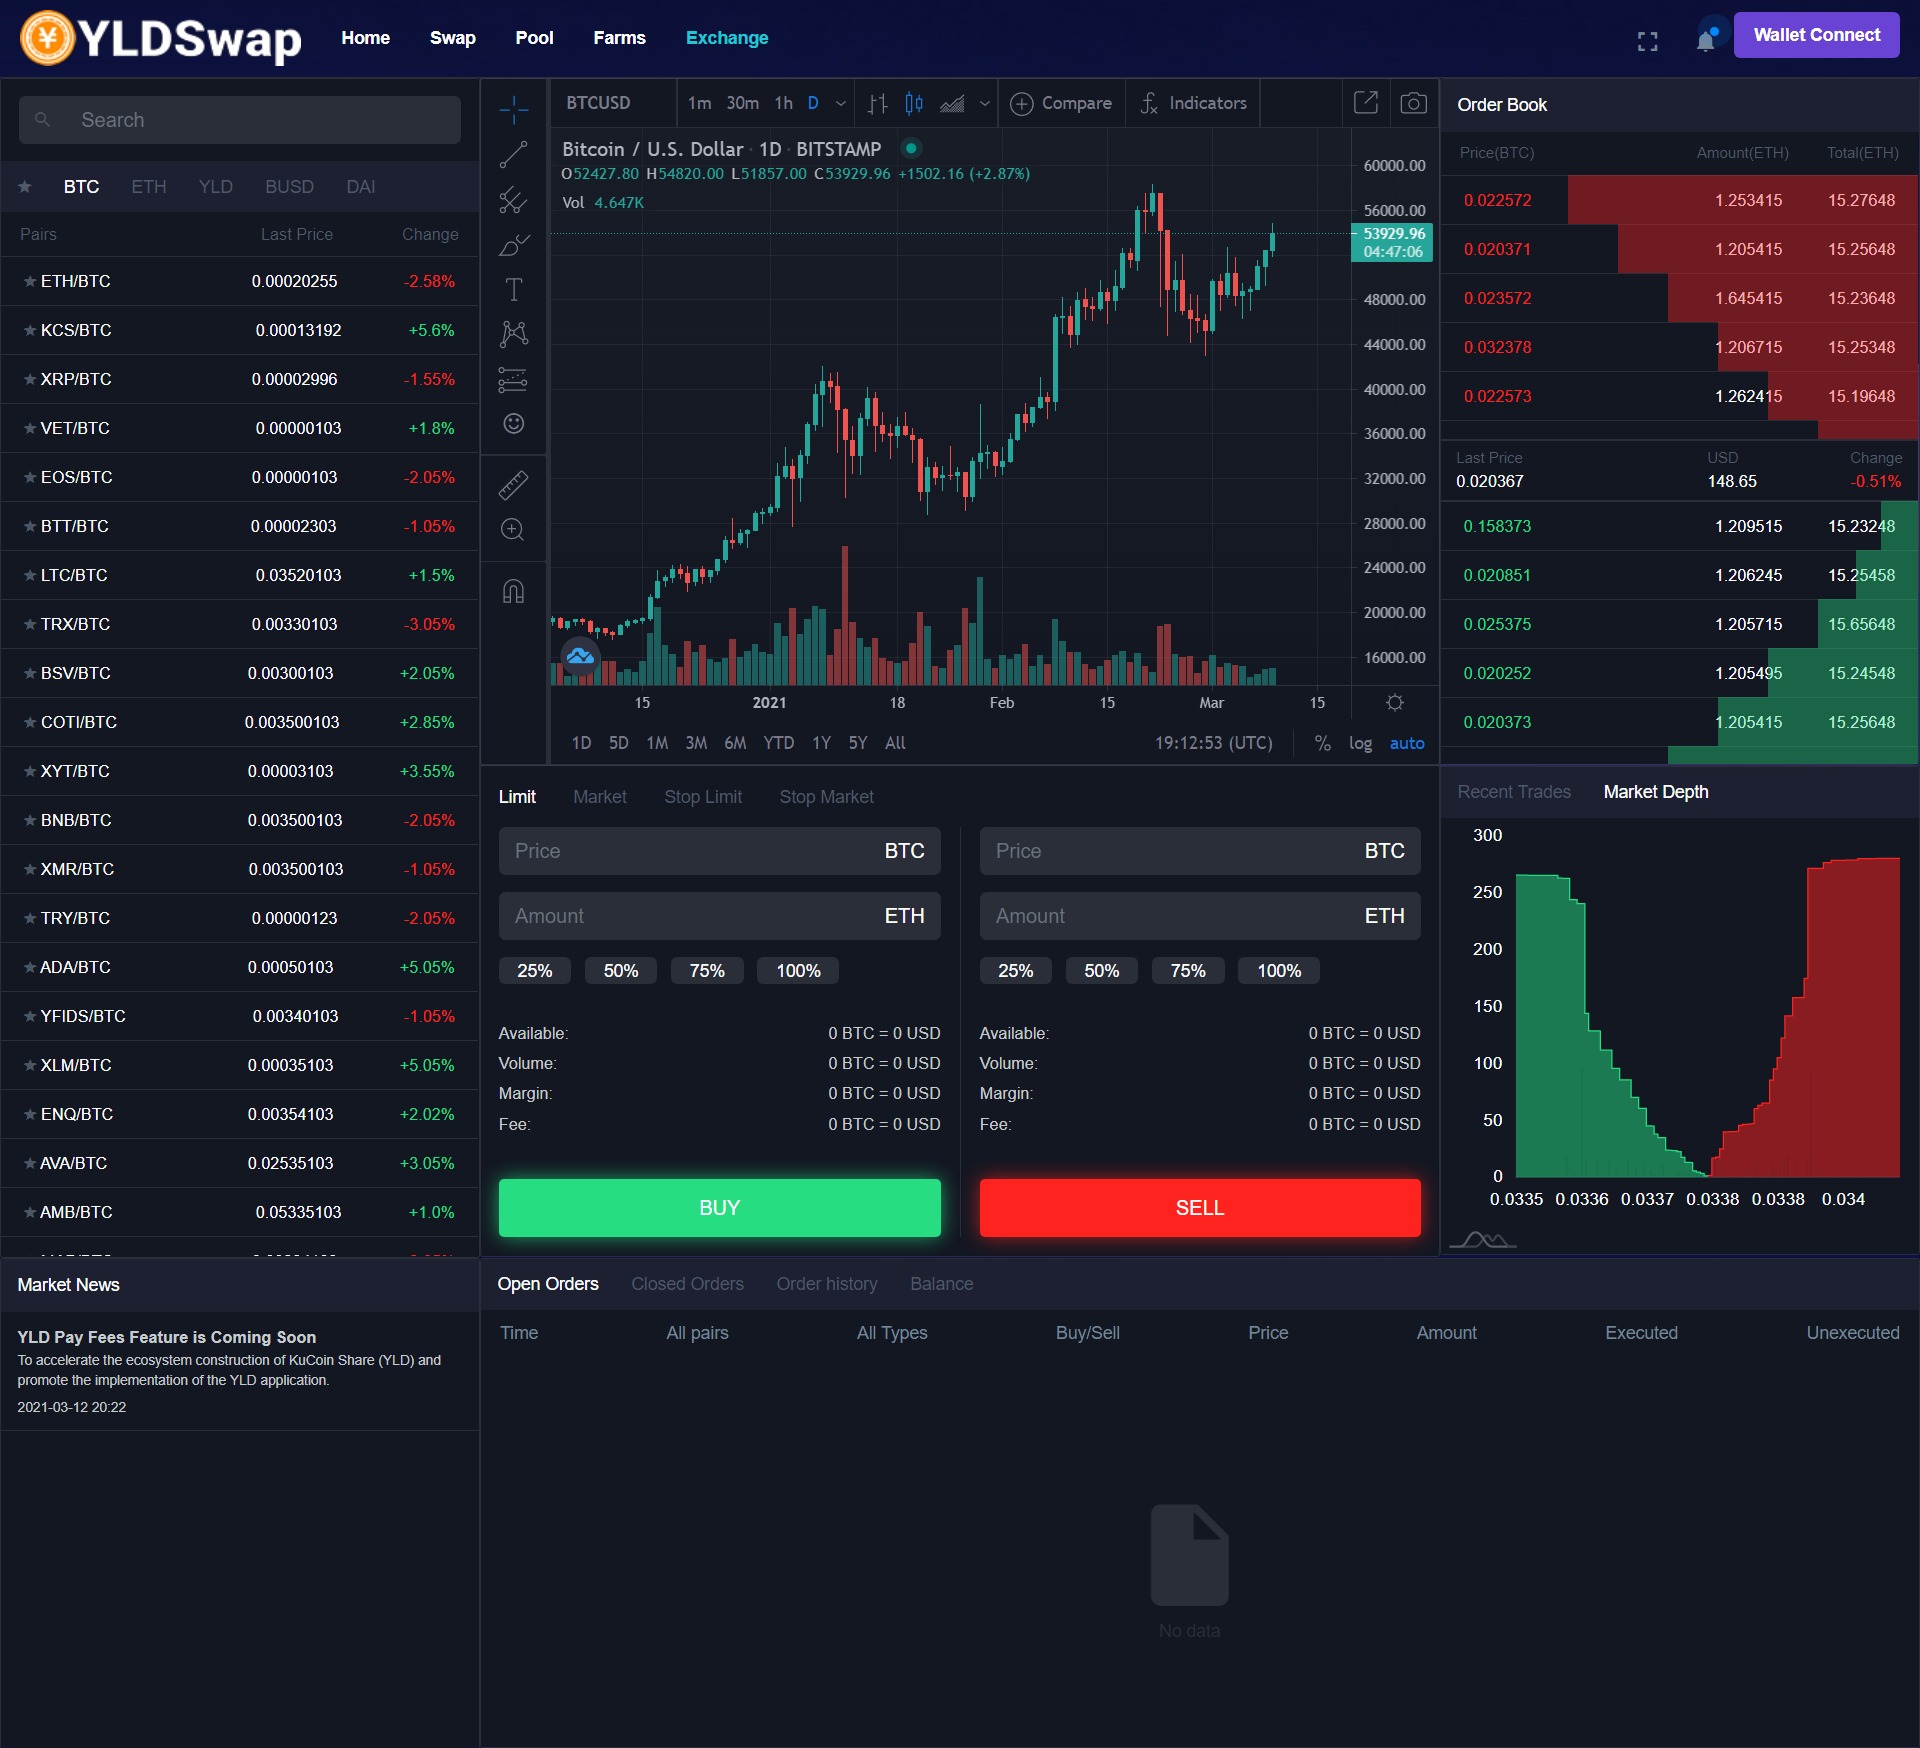Toggle auto scale on the chart
Image resolution: width=1920 pixels, height=1748 pixels.
coord(1406,743)
